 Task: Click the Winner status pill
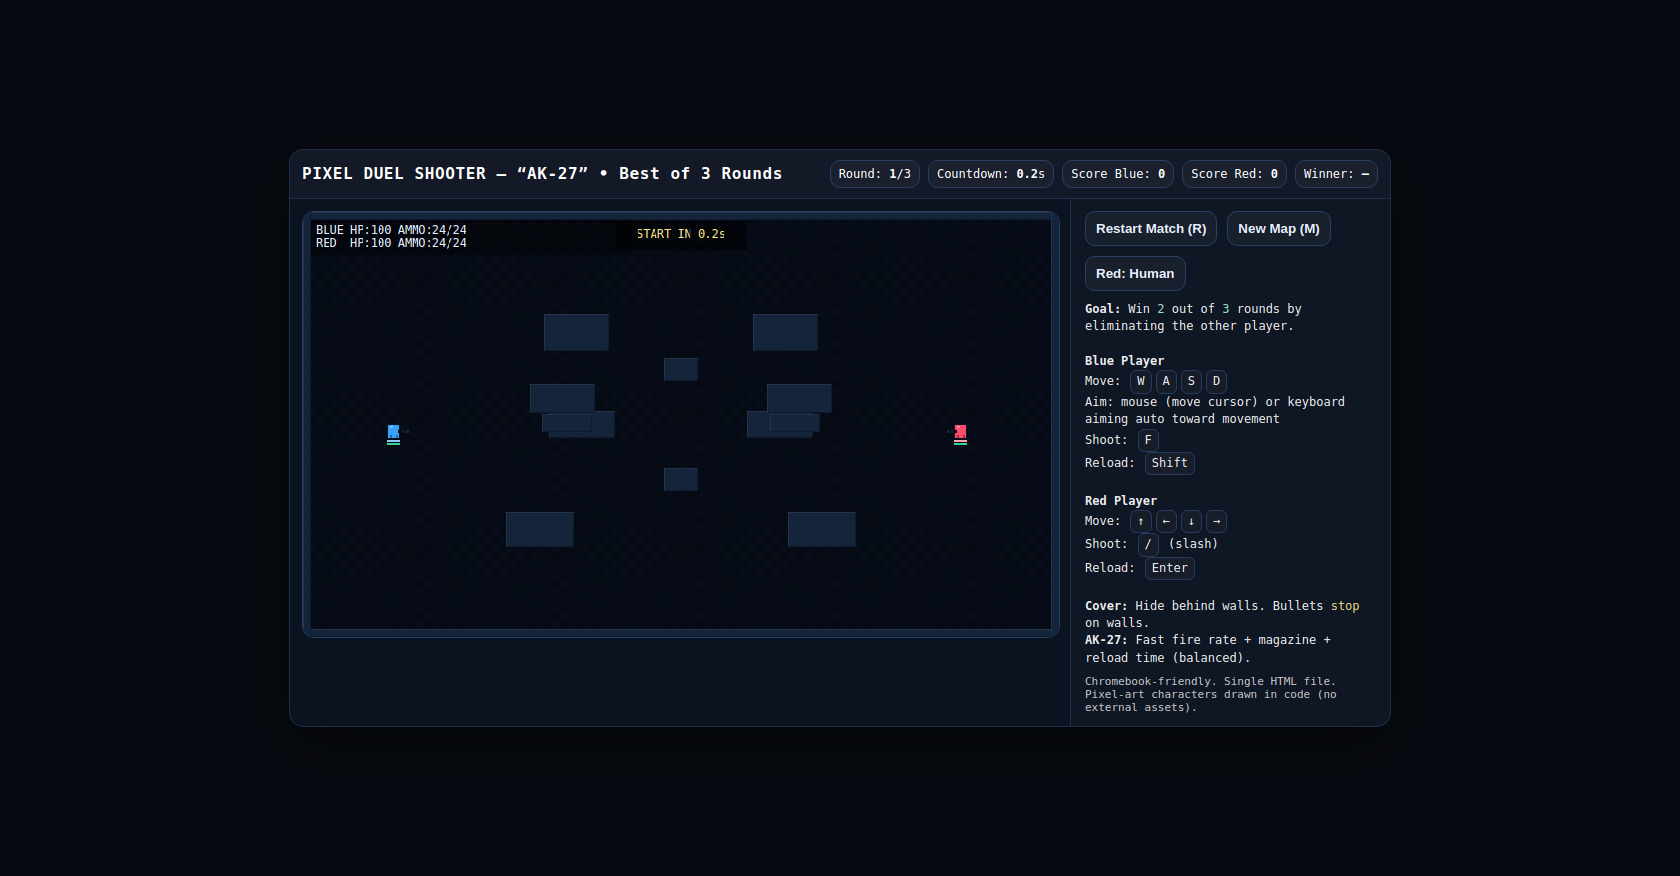[x=1335, y=174]
